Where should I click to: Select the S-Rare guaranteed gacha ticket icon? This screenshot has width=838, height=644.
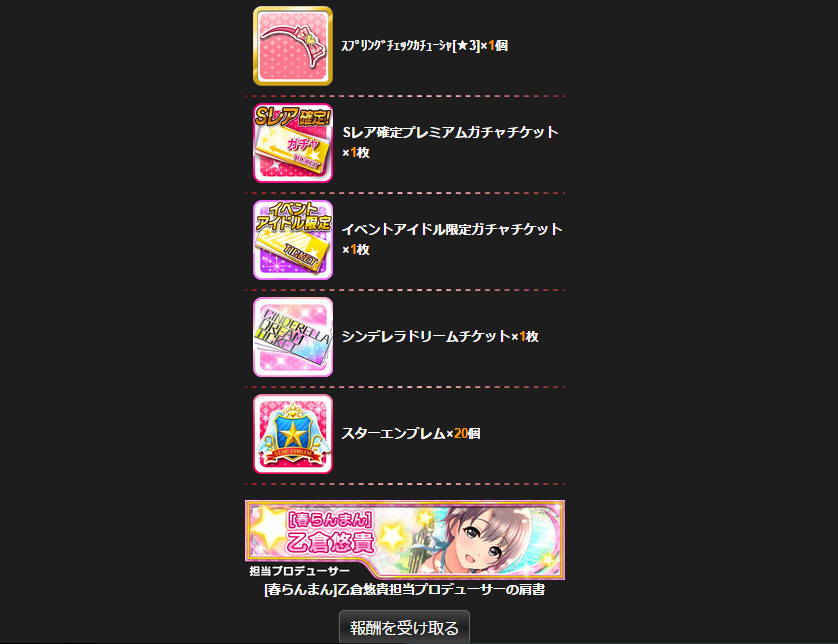point(293,143)
